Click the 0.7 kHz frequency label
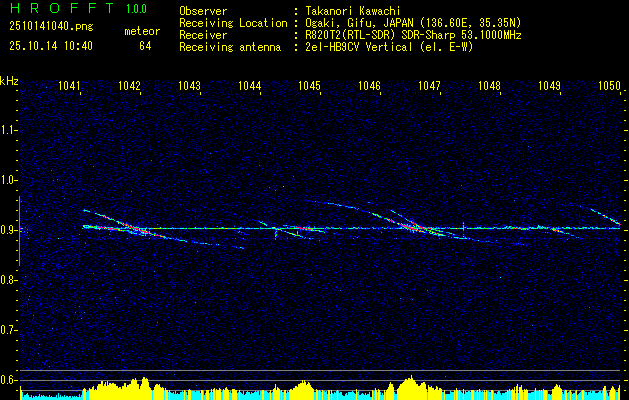This screenshot has width=629, height=400. [9, 330]
